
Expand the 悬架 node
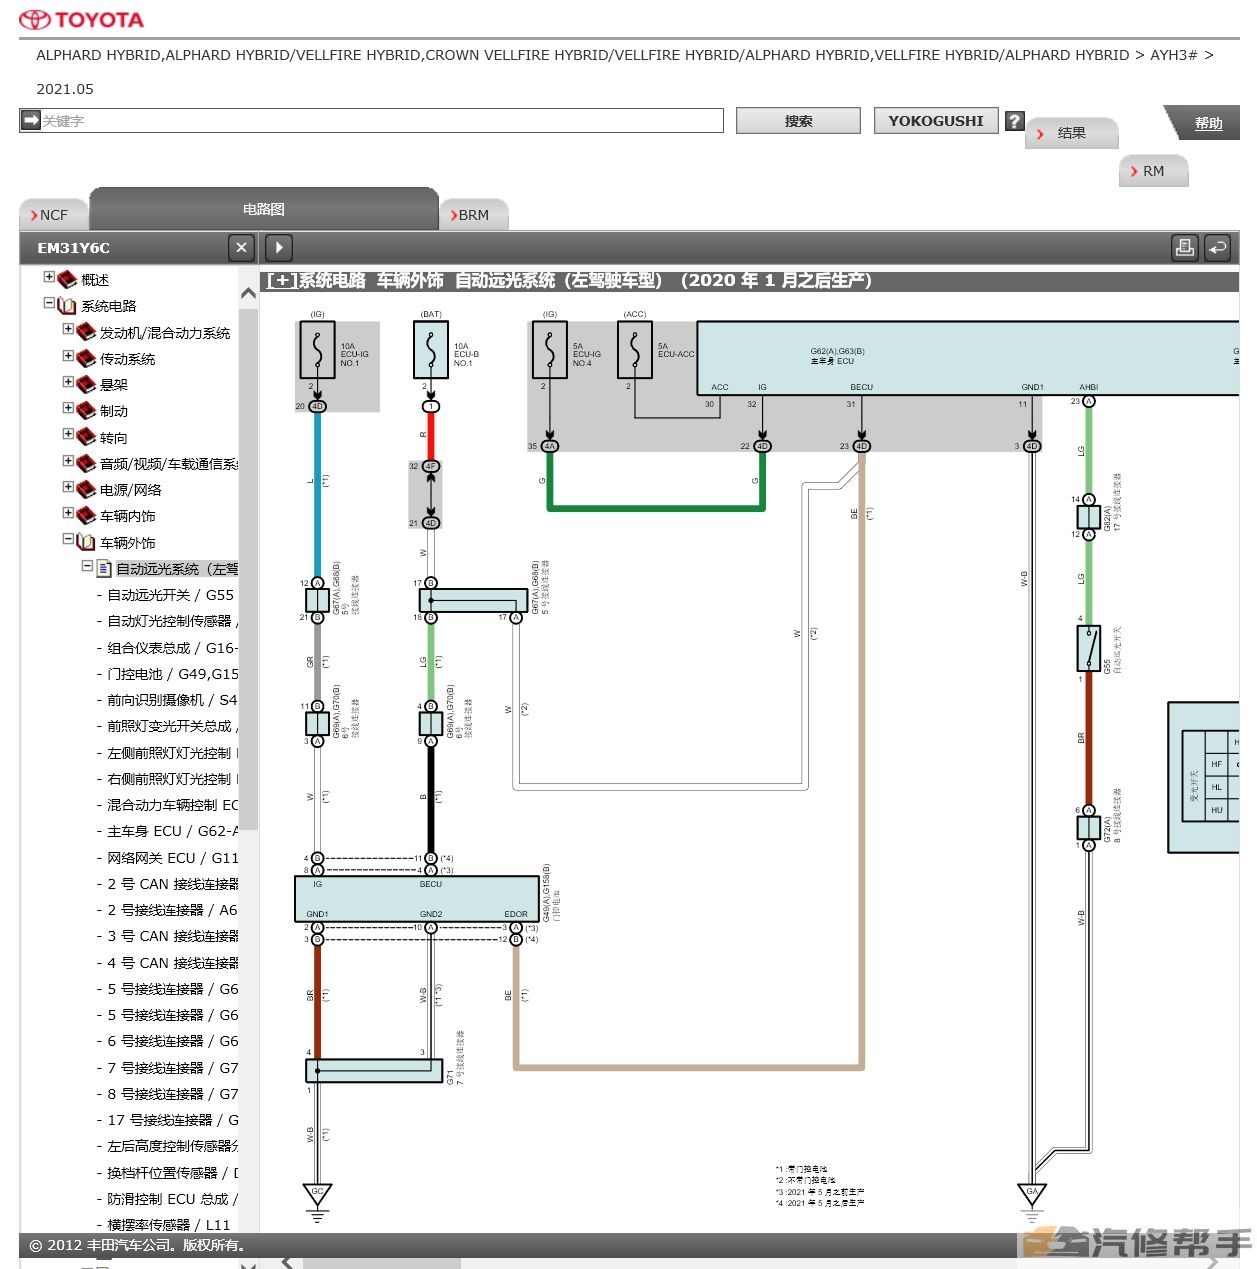(x=68, y=381)
